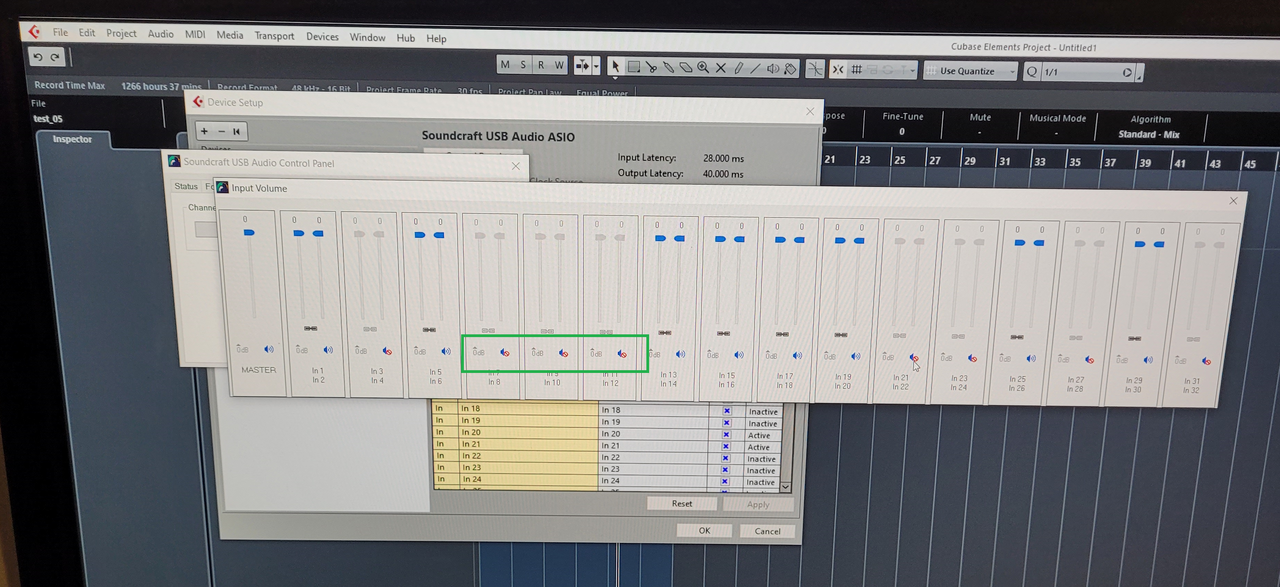Open the MIDI menu
Screen dimensions: 1280x587
(x=195, y=34)
